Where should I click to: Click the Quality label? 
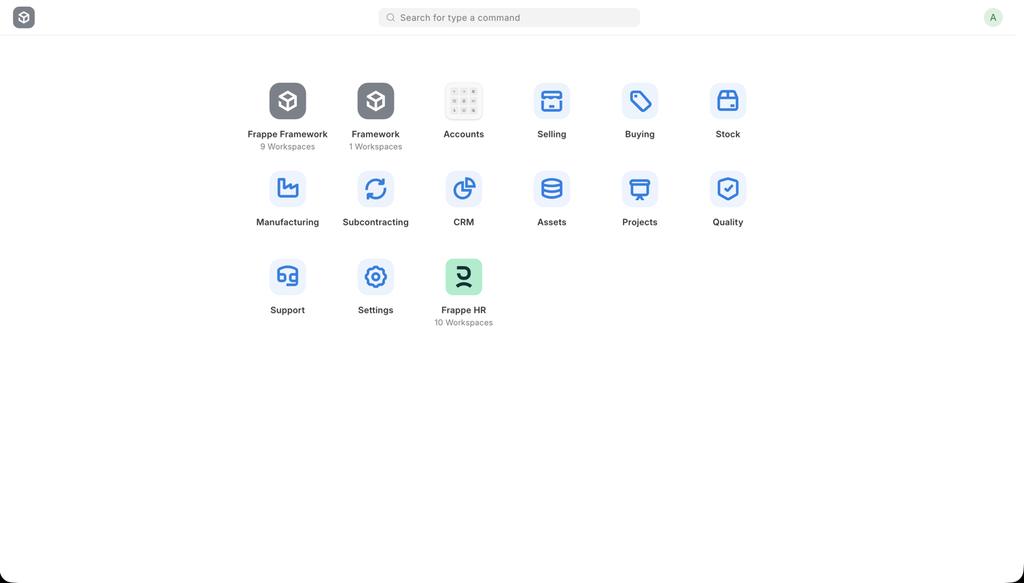click(x=728, y=222)
